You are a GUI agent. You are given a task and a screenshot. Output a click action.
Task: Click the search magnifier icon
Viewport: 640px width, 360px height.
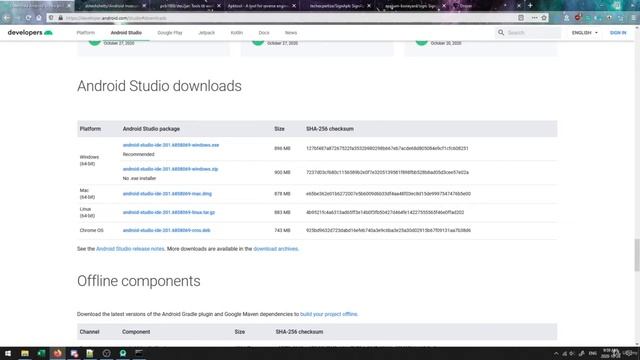[501, 33]
